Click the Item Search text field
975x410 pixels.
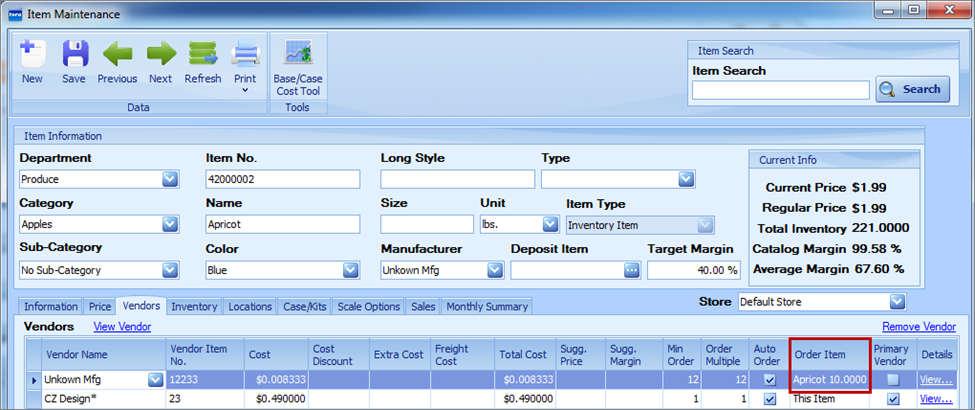[x=780, y=90]
